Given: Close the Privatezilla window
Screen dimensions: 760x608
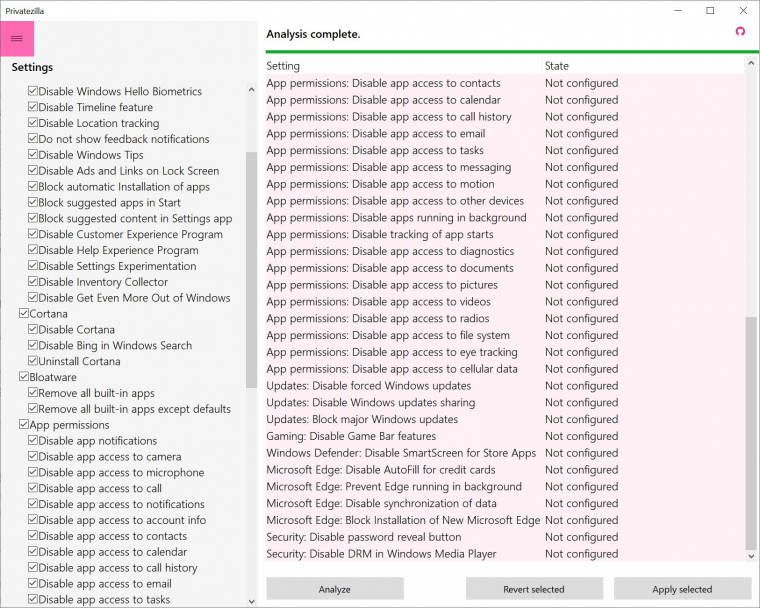Looking at the screenshot, I should pos(739,11).
